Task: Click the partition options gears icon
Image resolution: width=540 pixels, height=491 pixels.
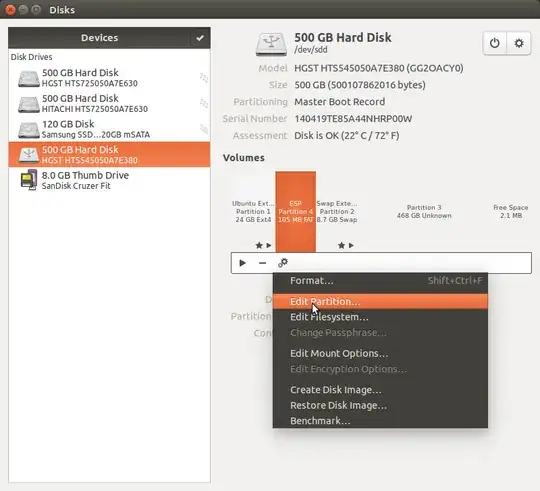Action: point(283,263)
